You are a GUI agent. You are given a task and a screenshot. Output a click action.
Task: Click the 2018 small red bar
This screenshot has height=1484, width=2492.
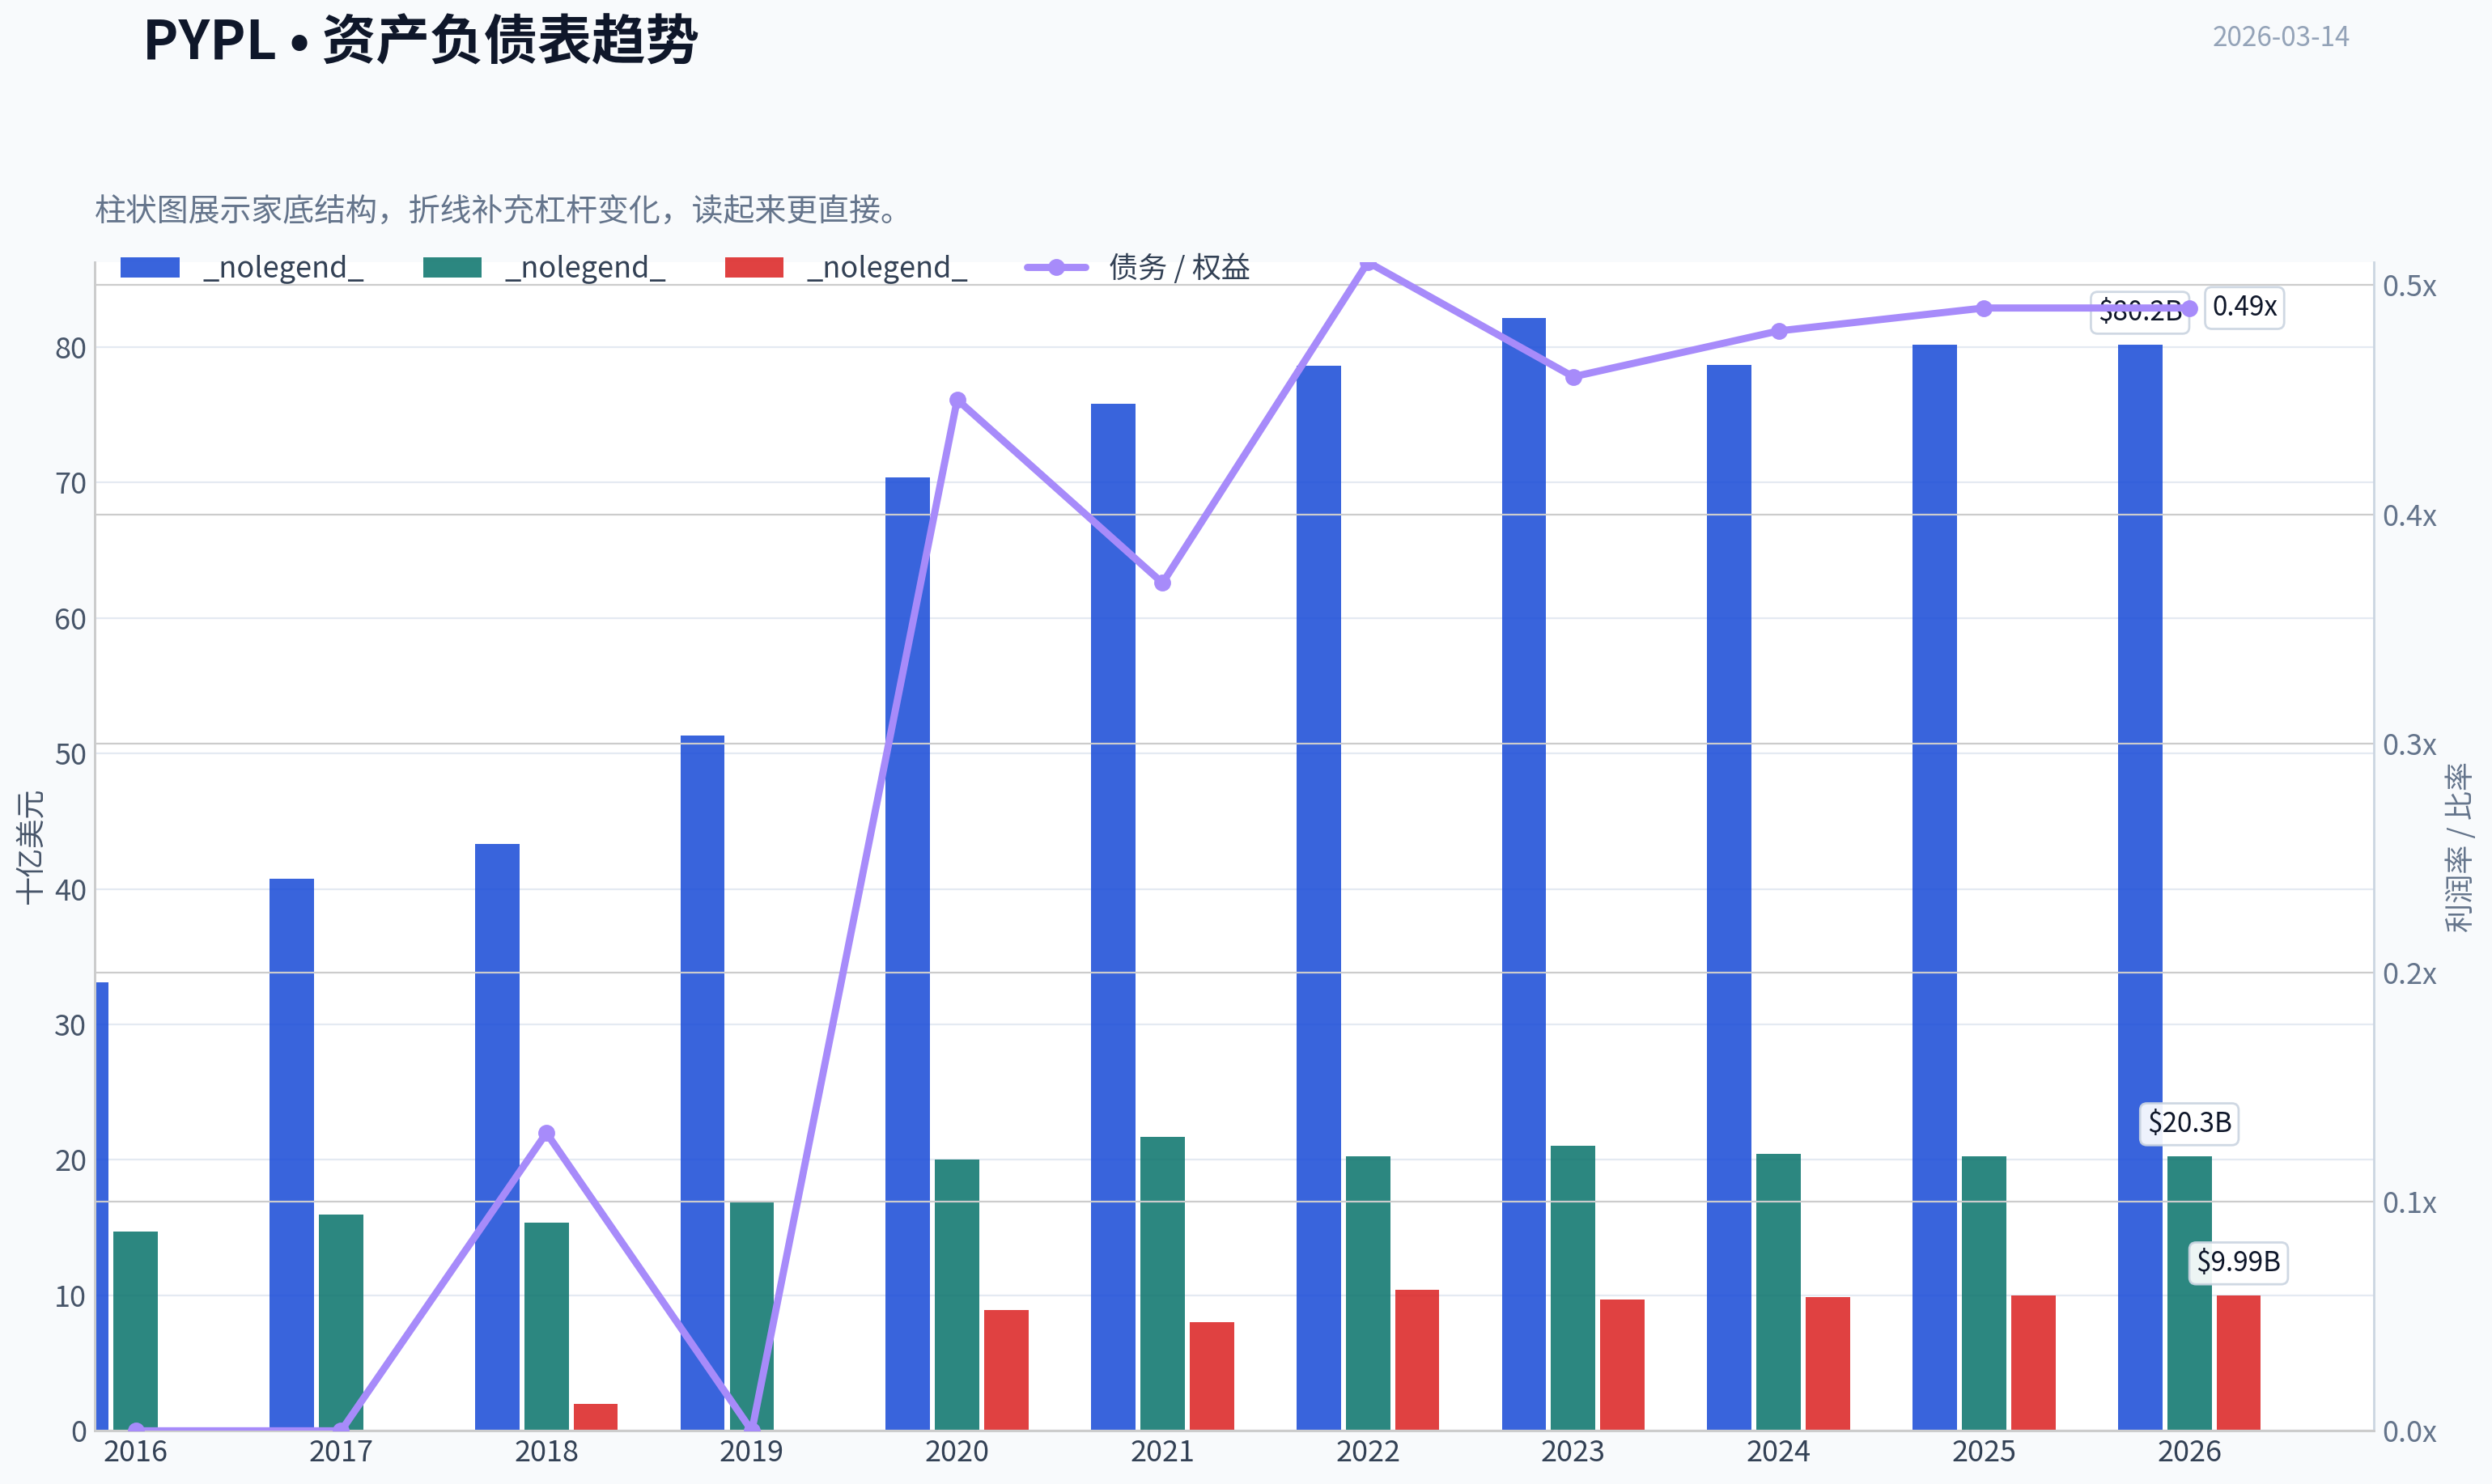(595, 1417)
